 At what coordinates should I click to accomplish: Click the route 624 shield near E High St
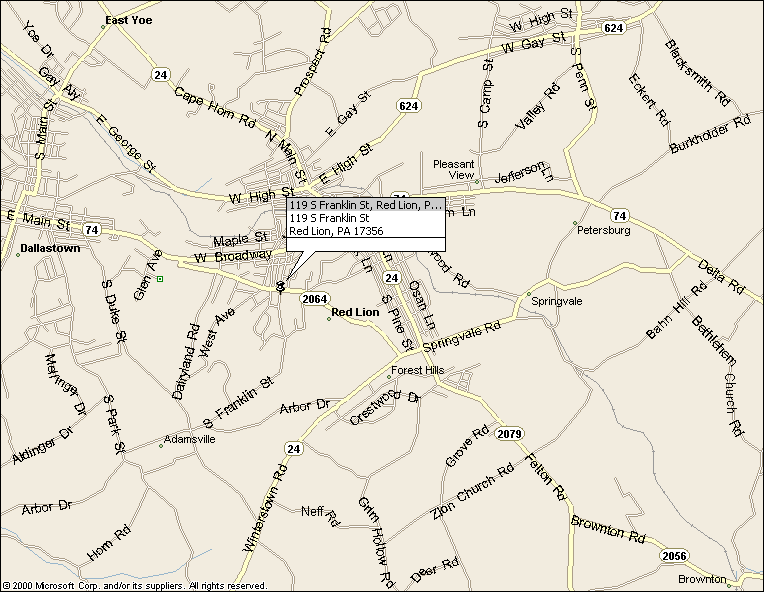point(408,106)
